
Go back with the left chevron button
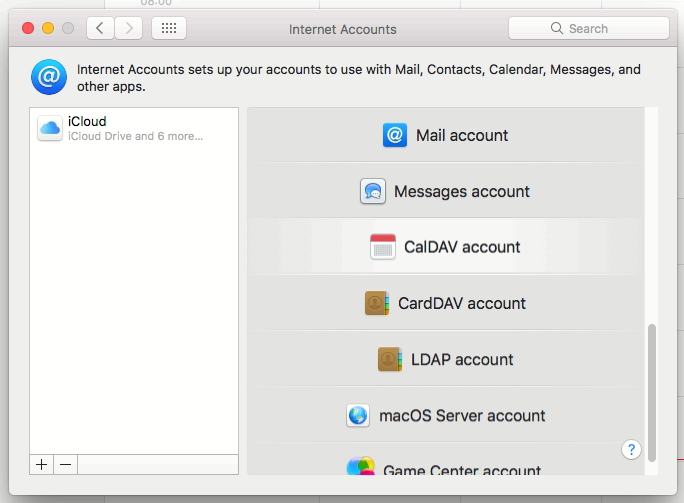click(100, 28)
